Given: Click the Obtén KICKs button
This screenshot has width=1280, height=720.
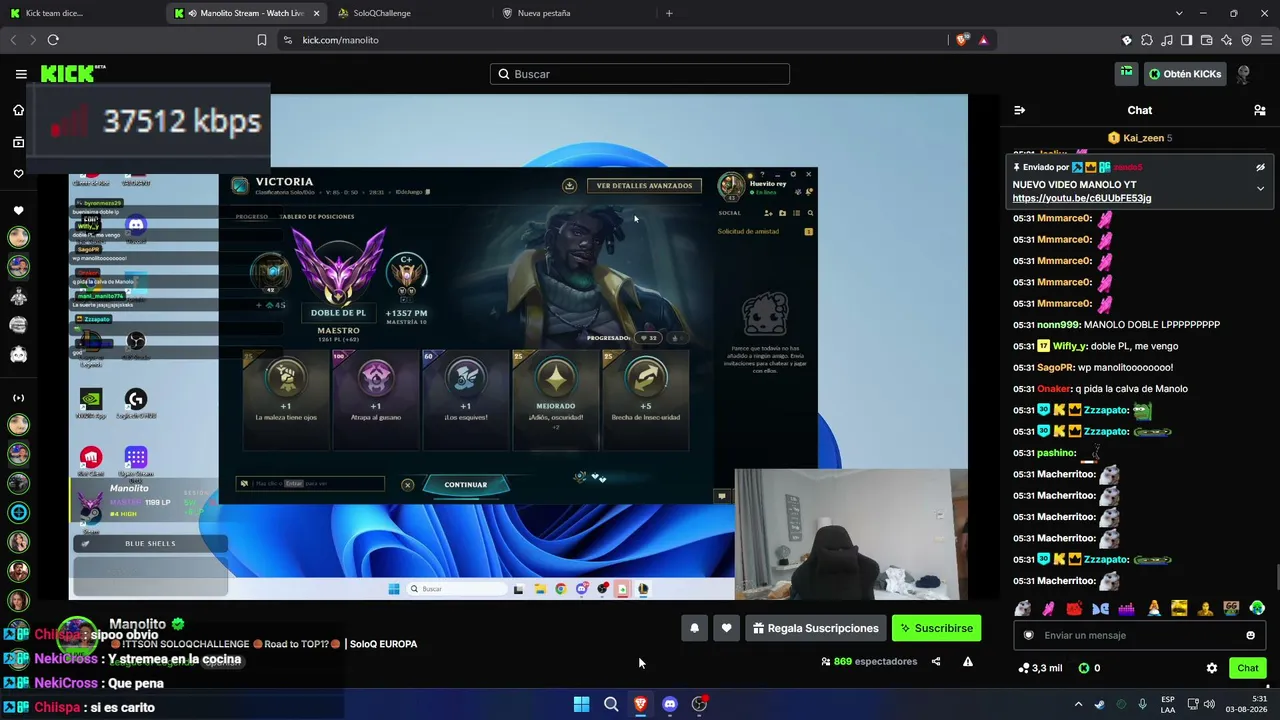Looking at the screenshot, I should click(1184, 74).
